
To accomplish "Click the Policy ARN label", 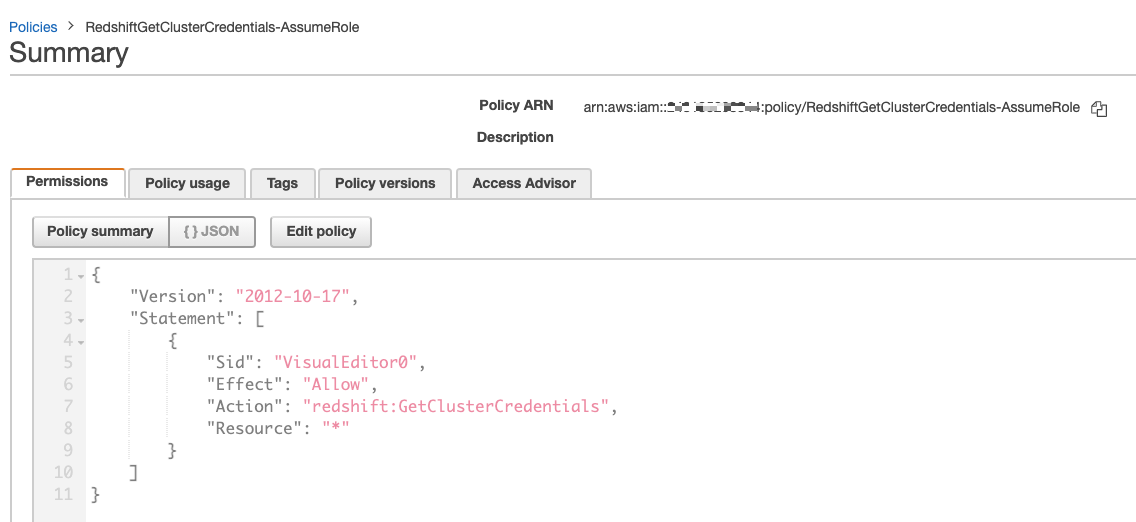I will click(516, 106).
